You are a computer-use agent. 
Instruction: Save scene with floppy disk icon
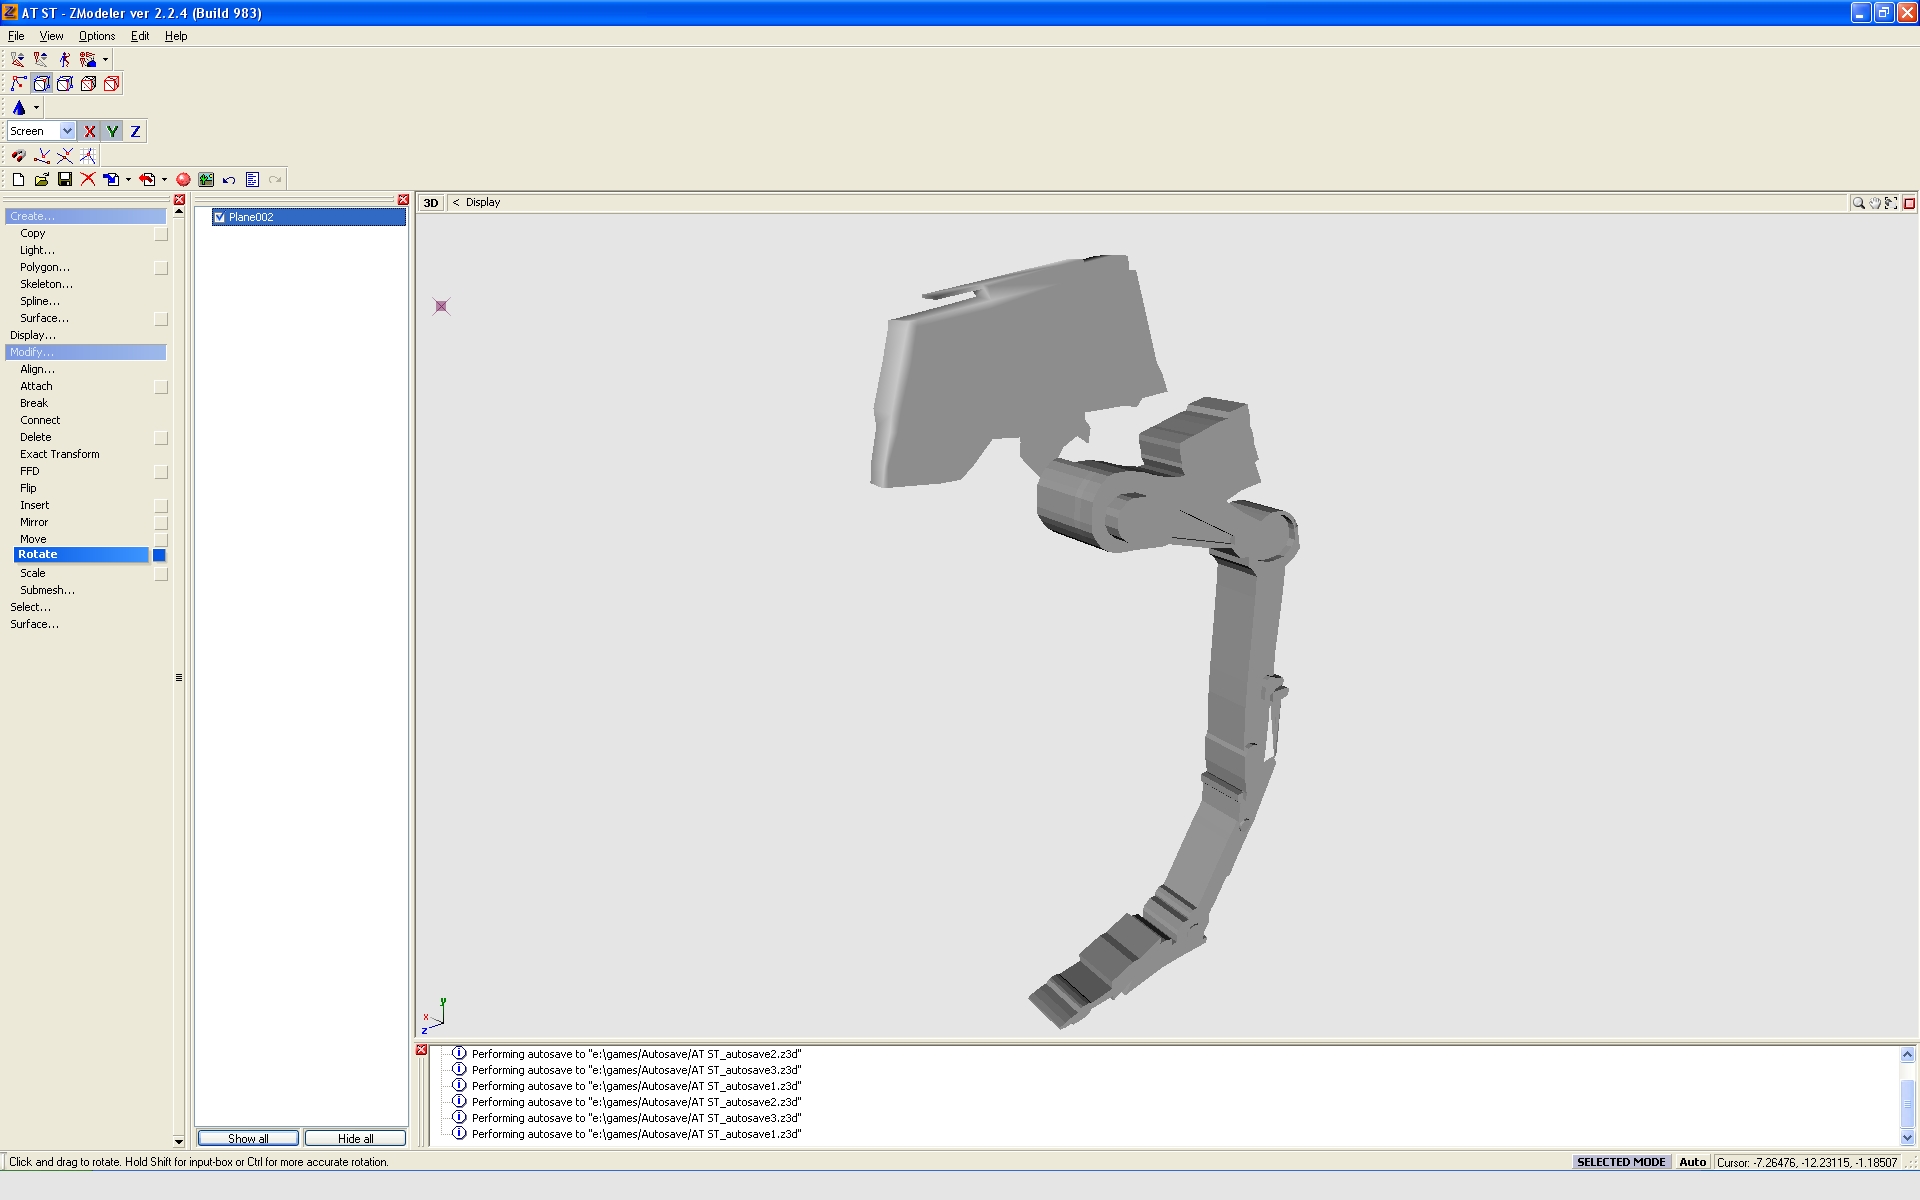[x=65, y=180]
